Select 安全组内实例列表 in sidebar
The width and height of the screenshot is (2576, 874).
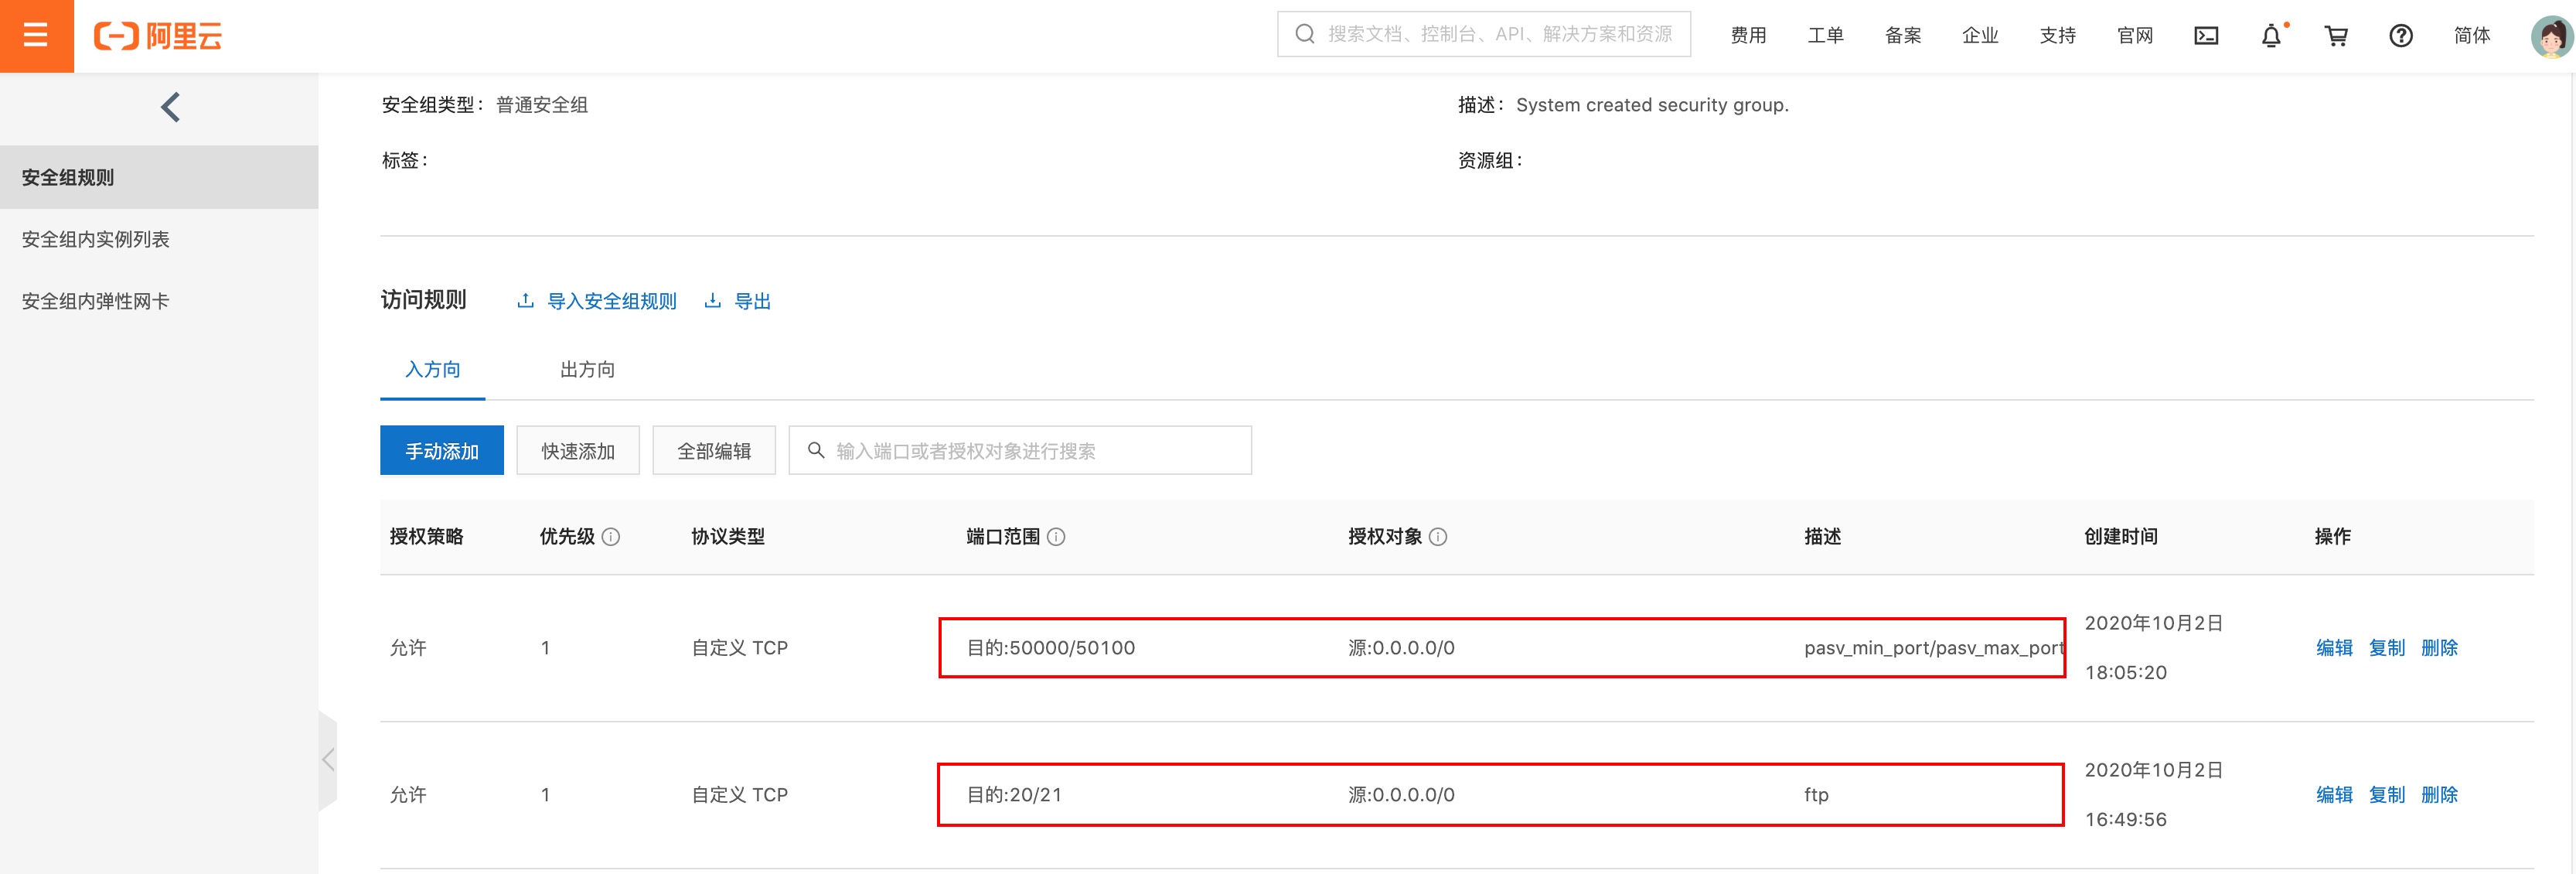[96, 239]
